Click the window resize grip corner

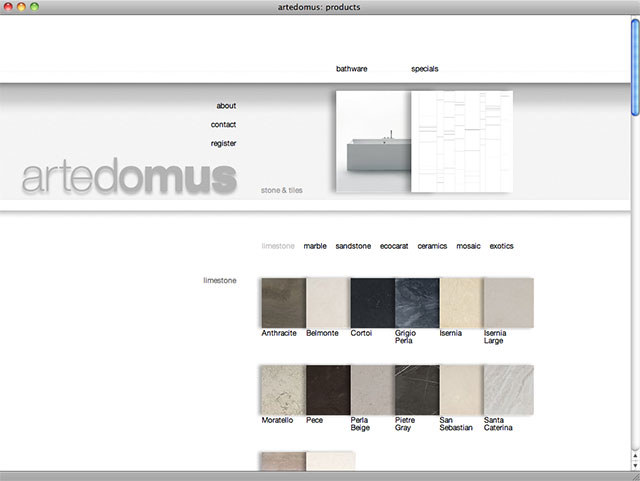635,476
